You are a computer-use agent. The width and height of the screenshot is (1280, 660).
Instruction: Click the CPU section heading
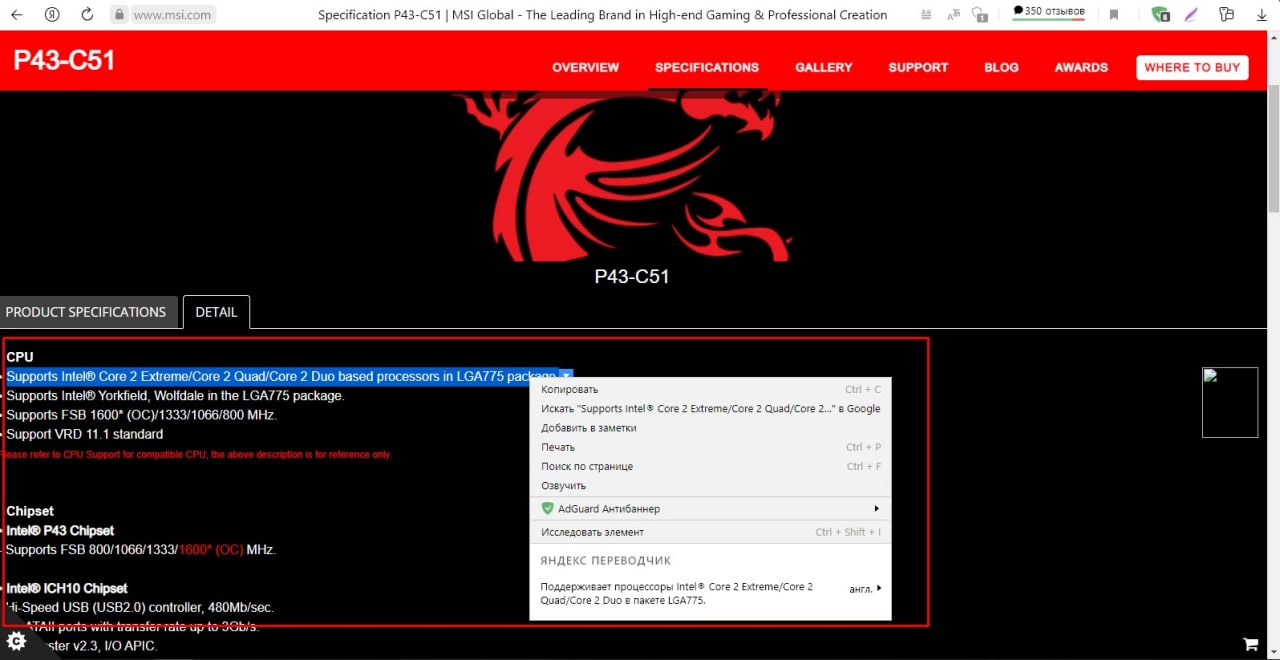[20, 357]
